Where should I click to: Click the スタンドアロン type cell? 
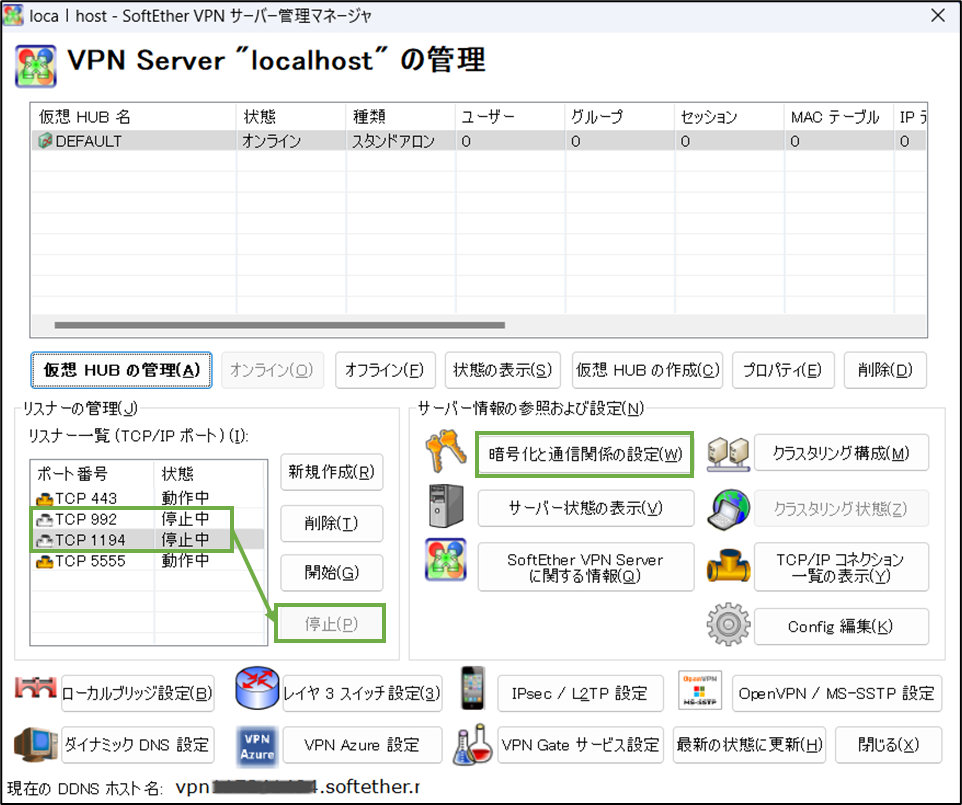pyautogui.click(x=393, y=141)
